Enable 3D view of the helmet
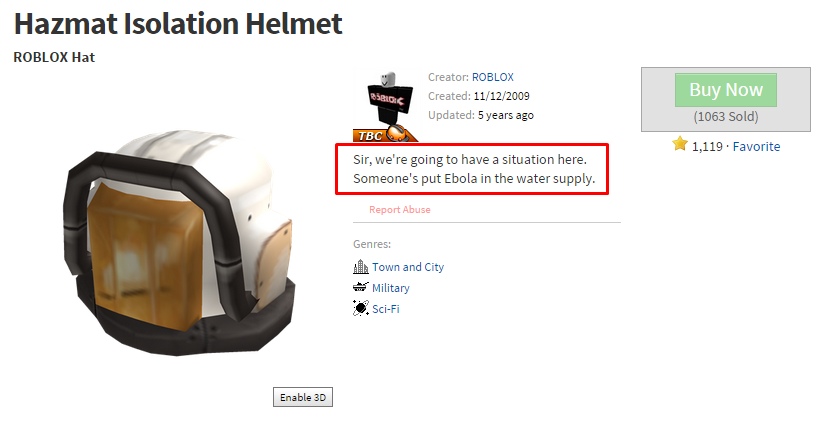 (x=303, y=397)
